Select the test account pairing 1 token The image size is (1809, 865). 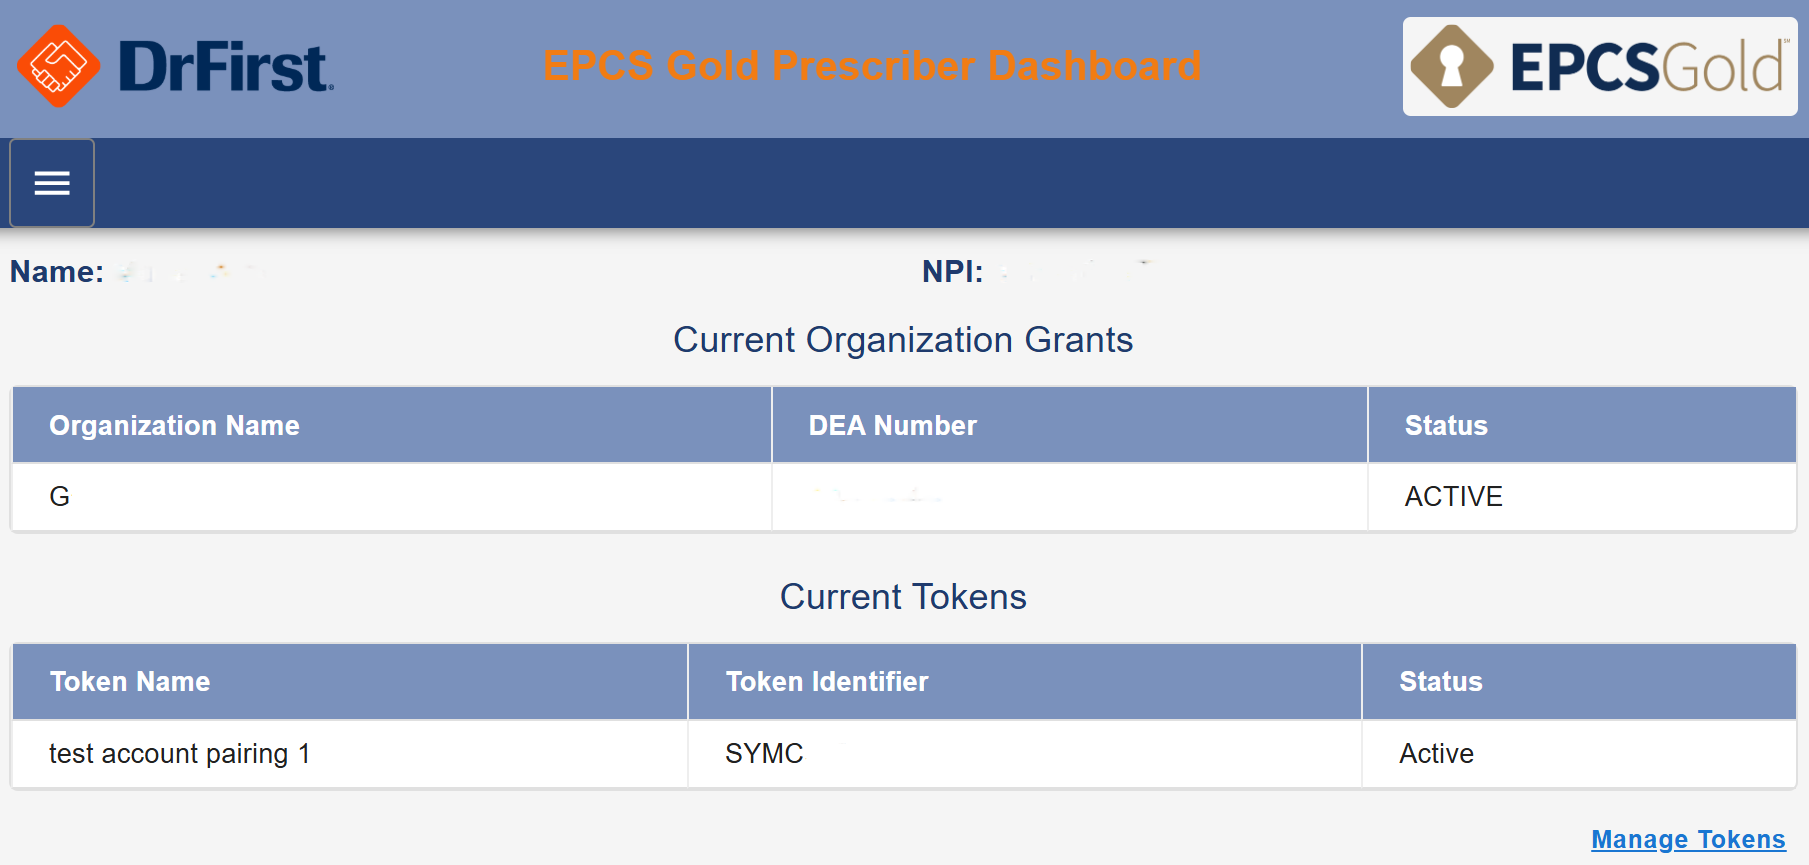point(180,754)
